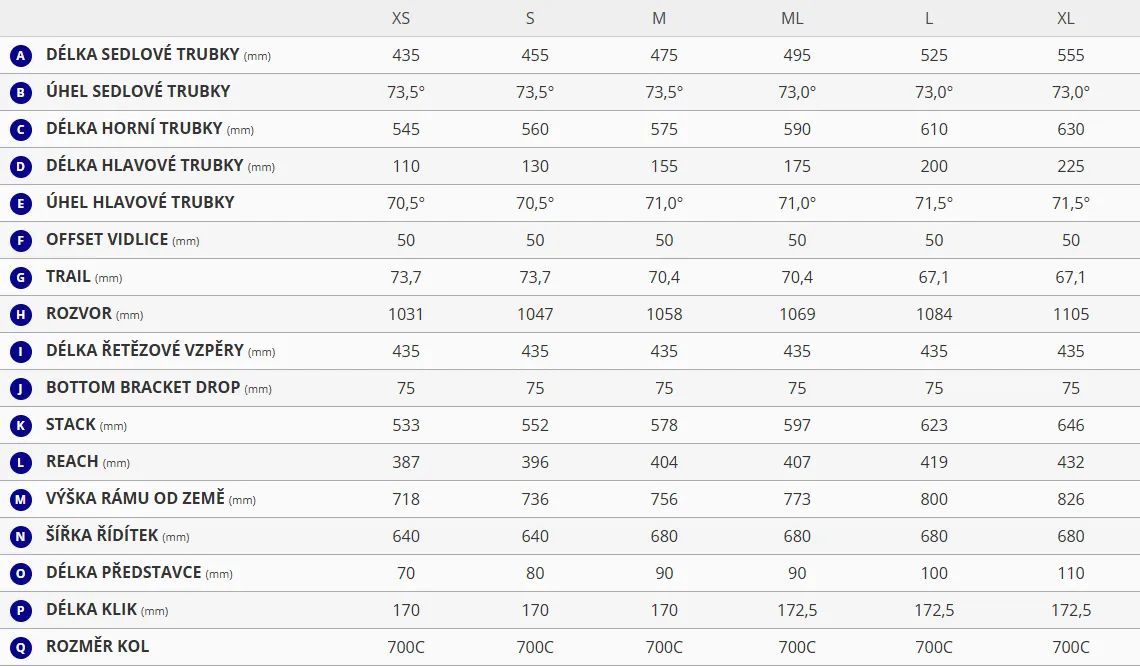Click the Rozvor value 1105 for XL

point(1071,314)
